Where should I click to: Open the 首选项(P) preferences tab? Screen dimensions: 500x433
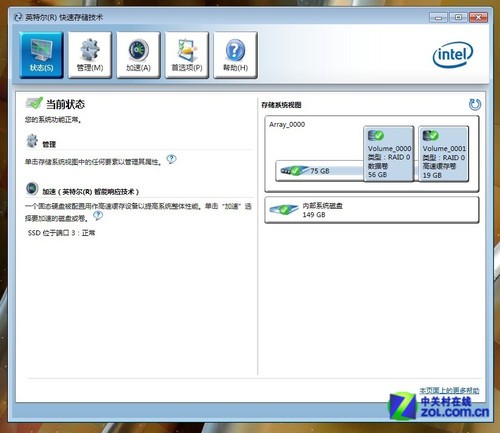tap(187, 55)
